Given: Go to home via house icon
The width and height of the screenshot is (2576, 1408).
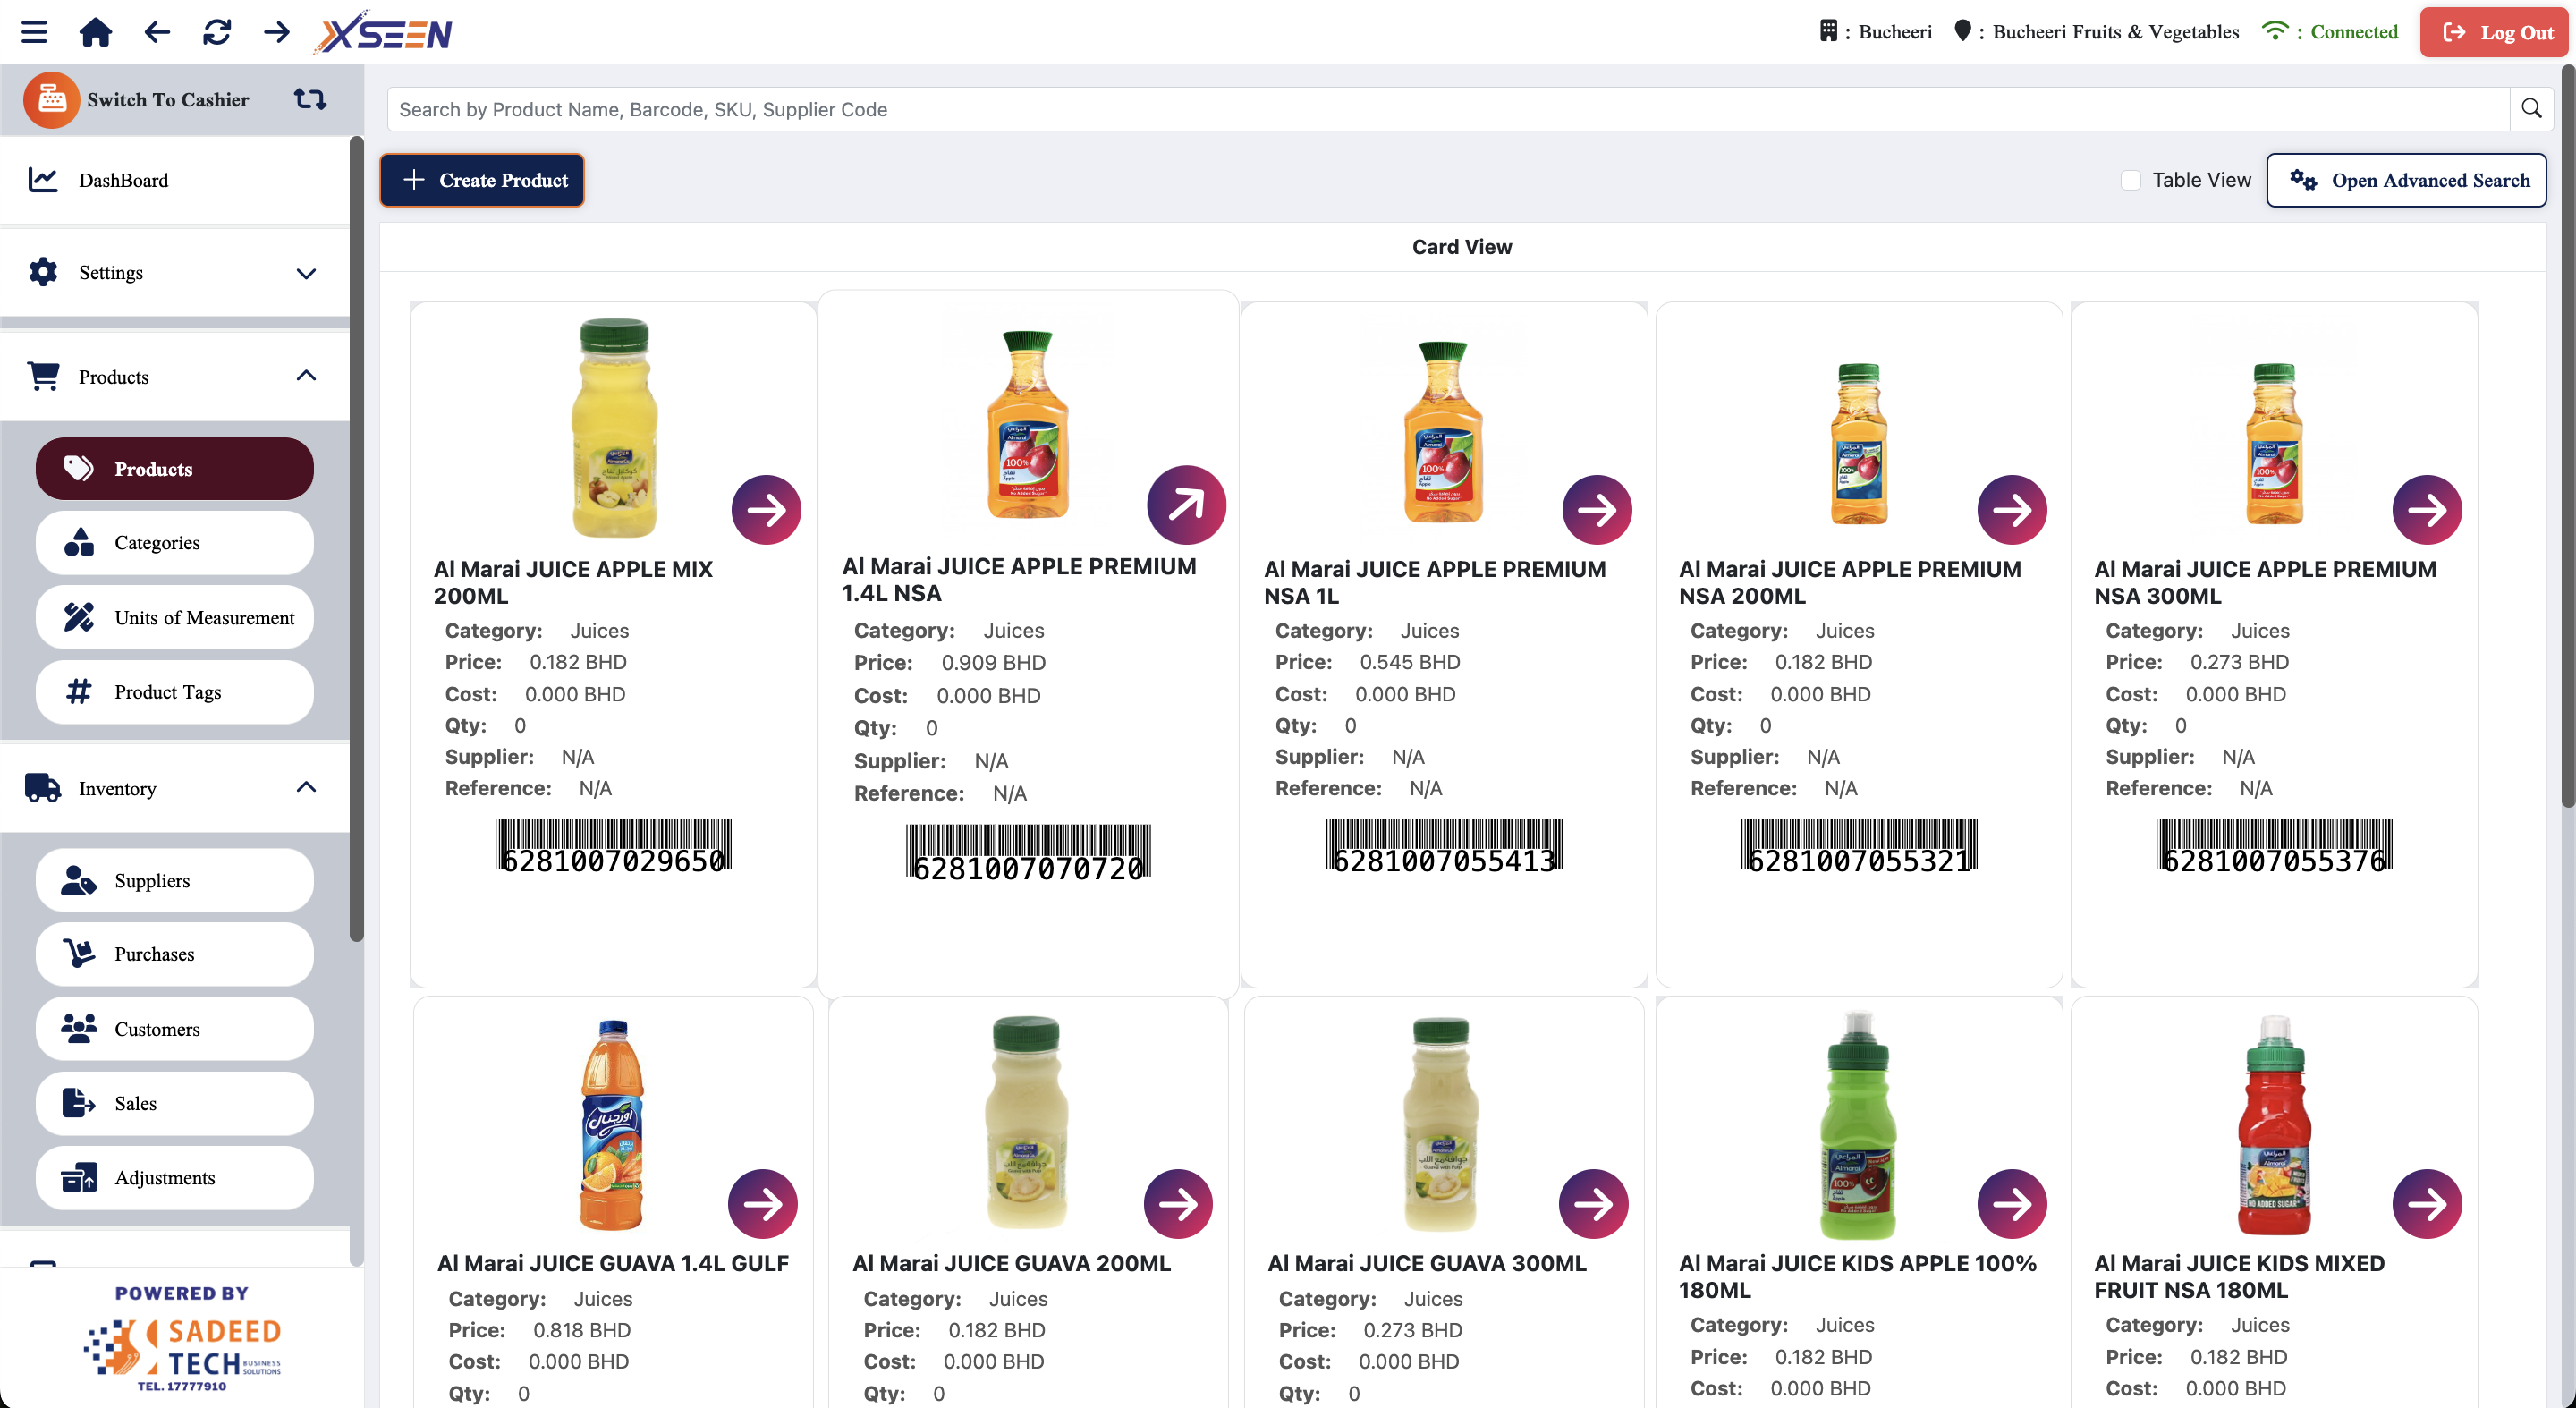Looking at the screenshot, I should coord(96,32).
